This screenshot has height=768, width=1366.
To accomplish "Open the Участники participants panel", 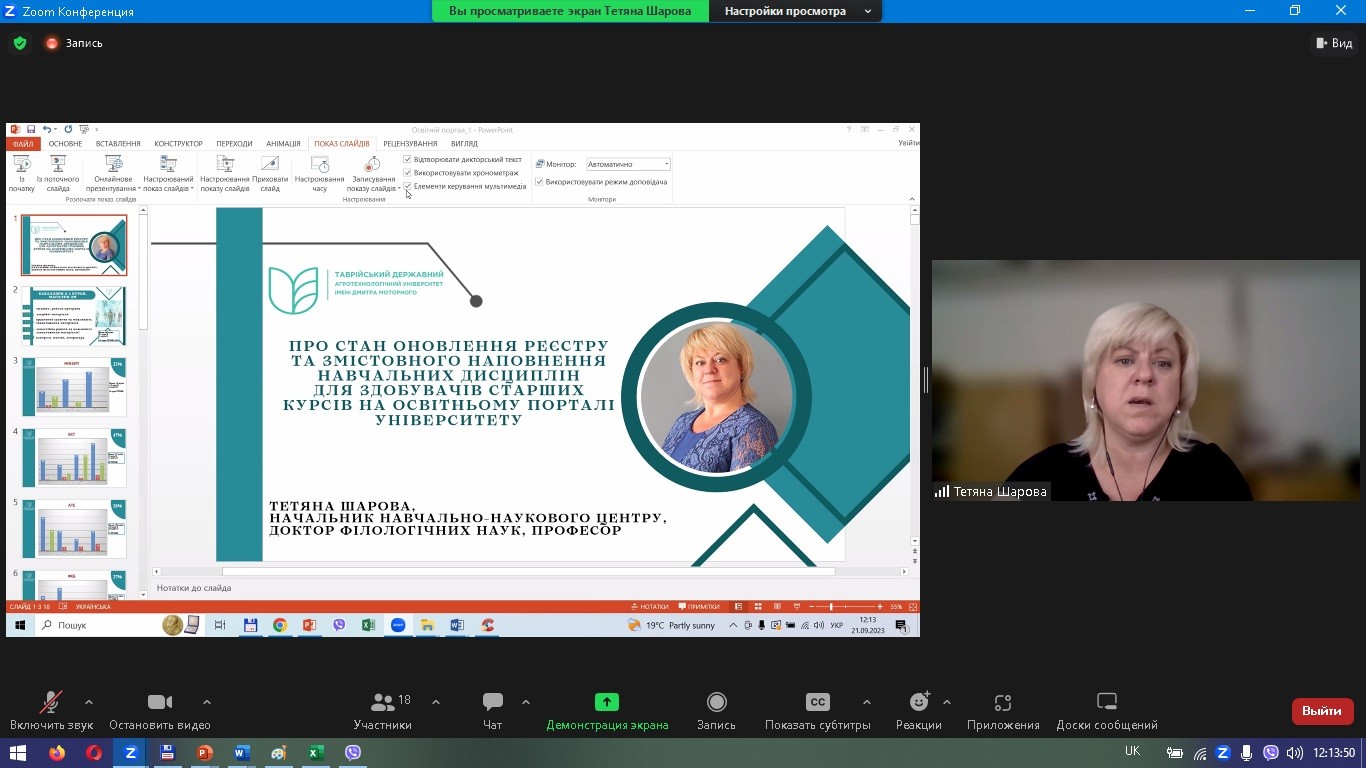I will pos(382,710).
